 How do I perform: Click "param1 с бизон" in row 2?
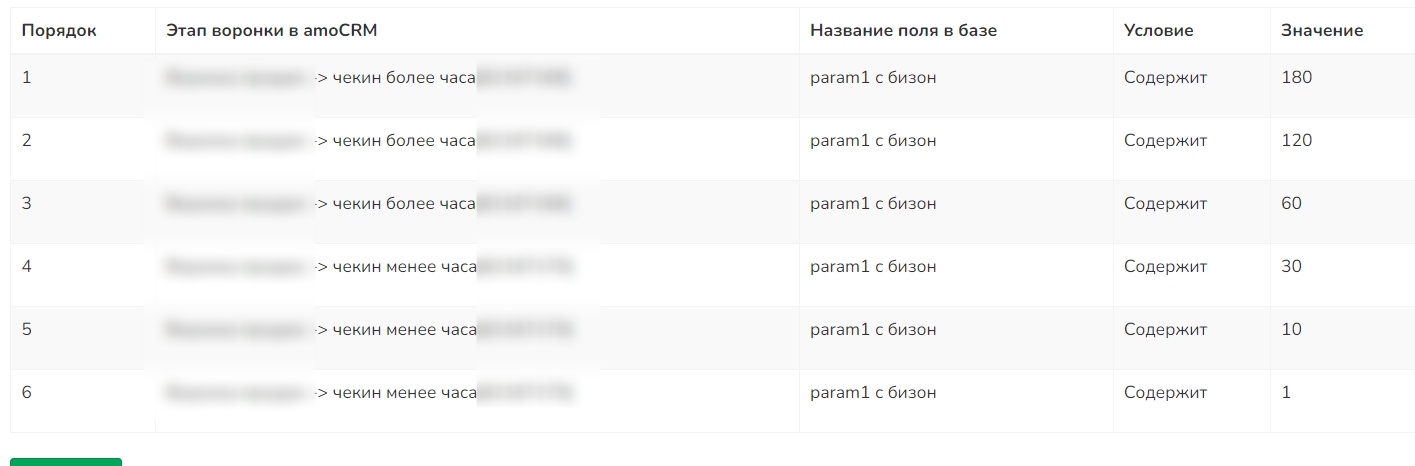click(x=873, y=141)
